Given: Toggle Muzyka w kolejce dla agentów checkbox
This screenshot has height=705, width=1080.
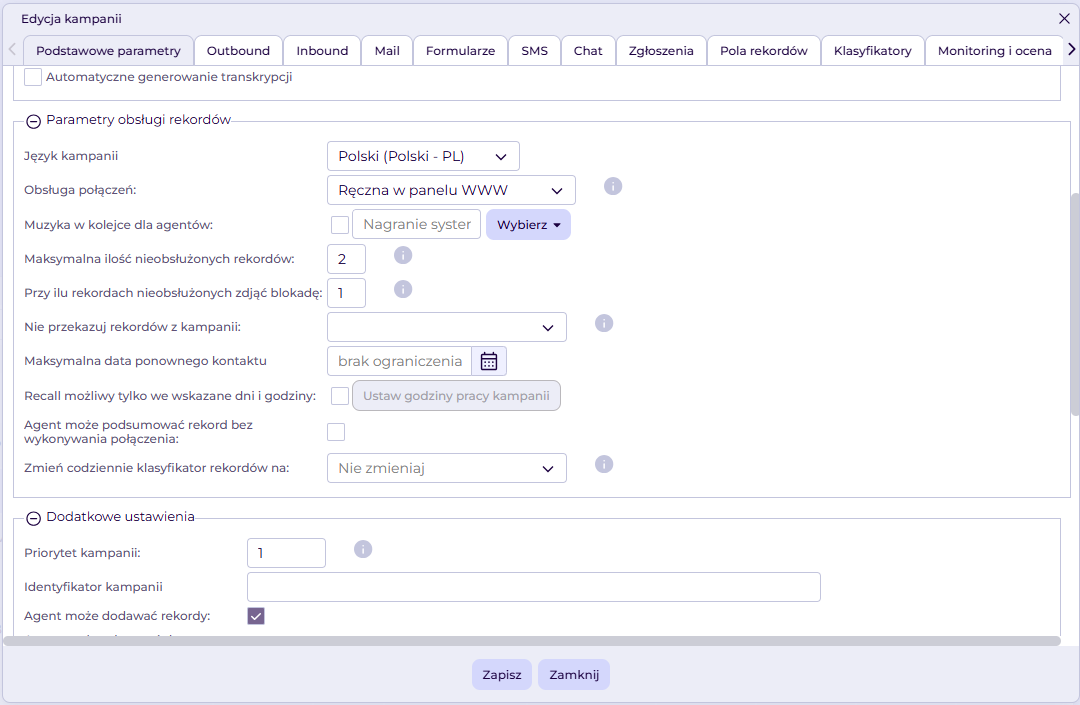Looking at the screenshot, I should click(340, 225).
